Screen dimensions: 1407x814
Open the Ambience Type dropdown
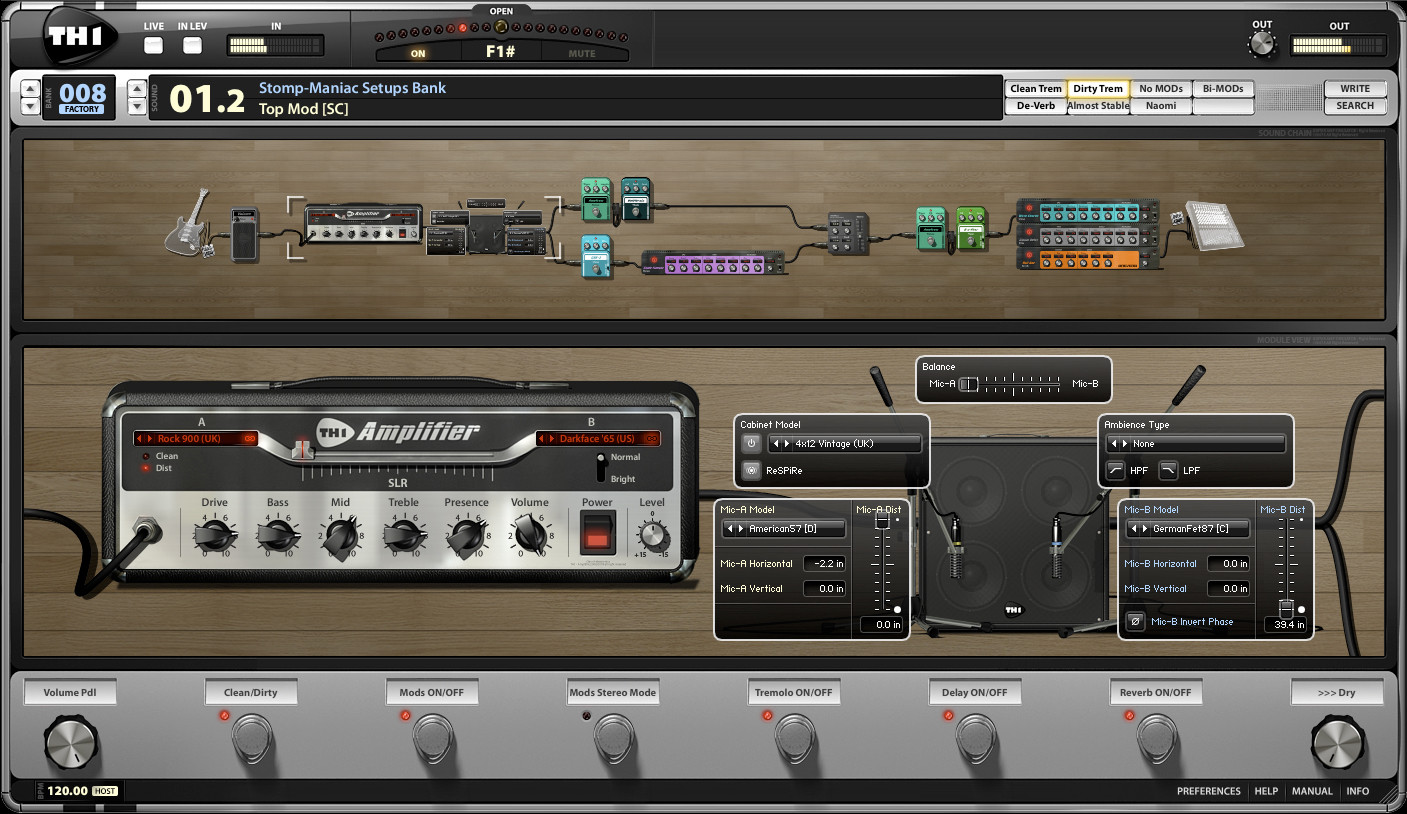click(1195, 444)
